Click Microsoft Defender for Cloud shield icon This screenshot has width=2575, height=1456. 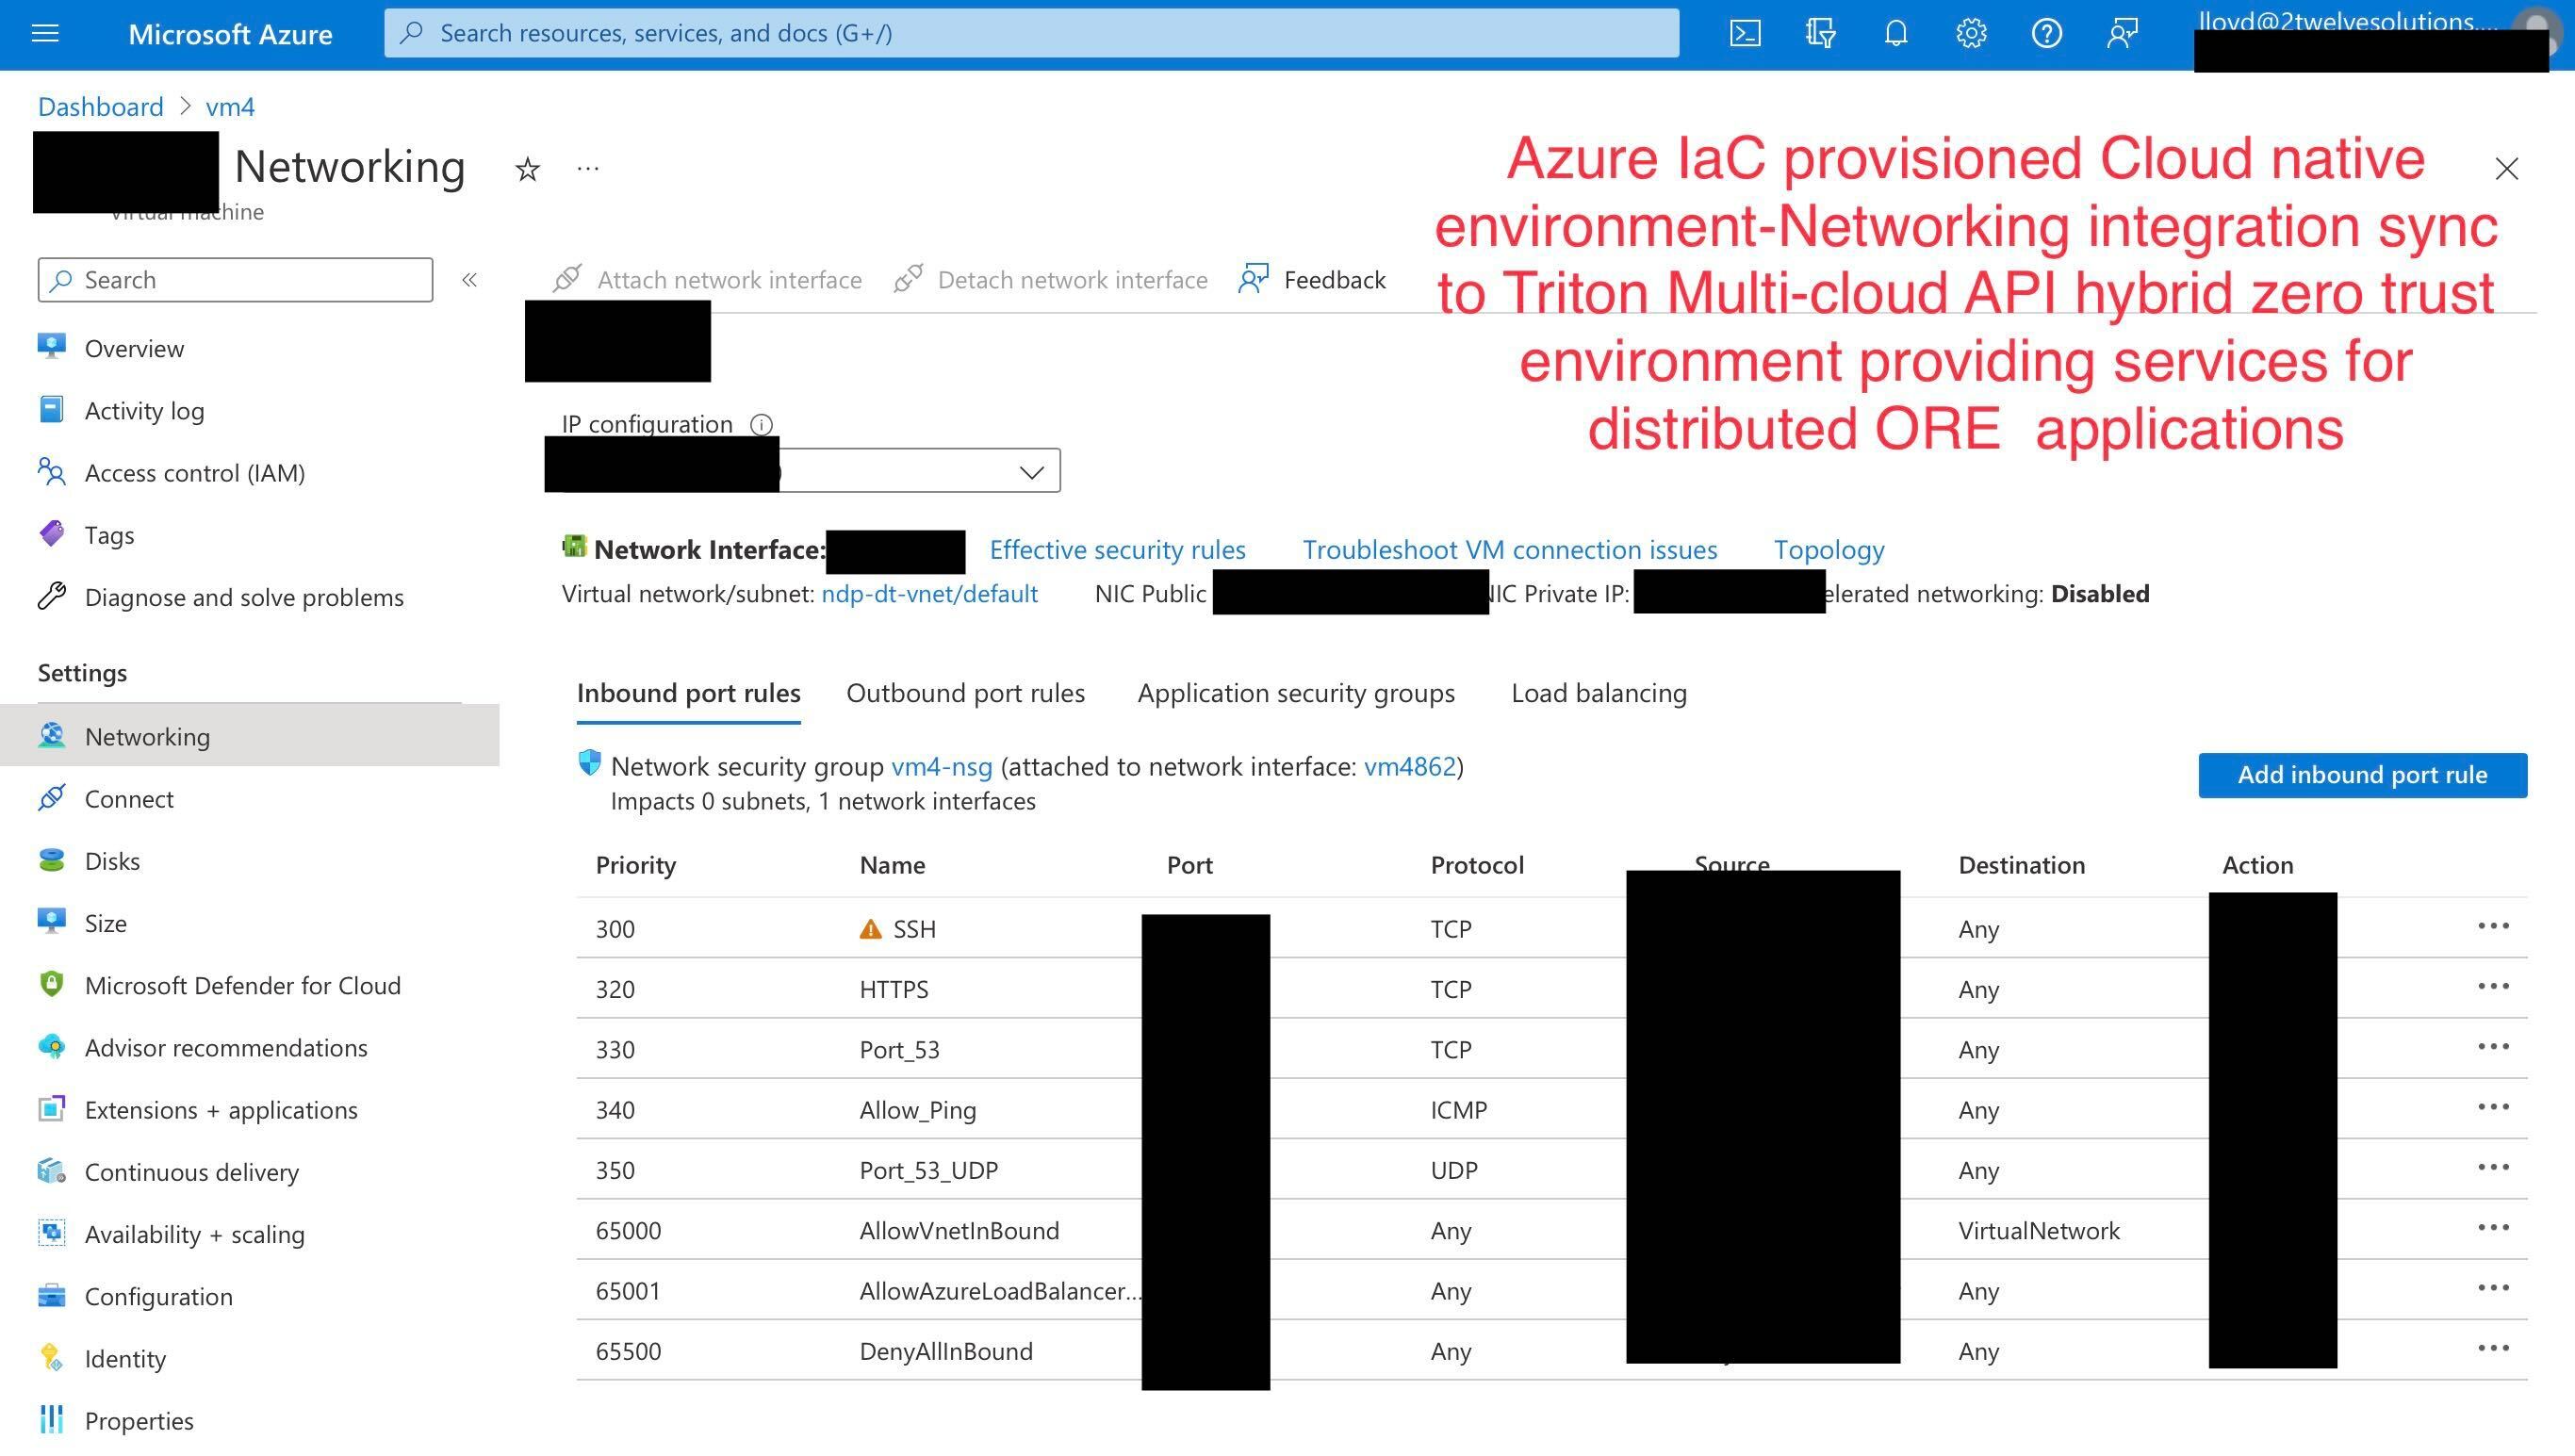(x=52, y=984)
